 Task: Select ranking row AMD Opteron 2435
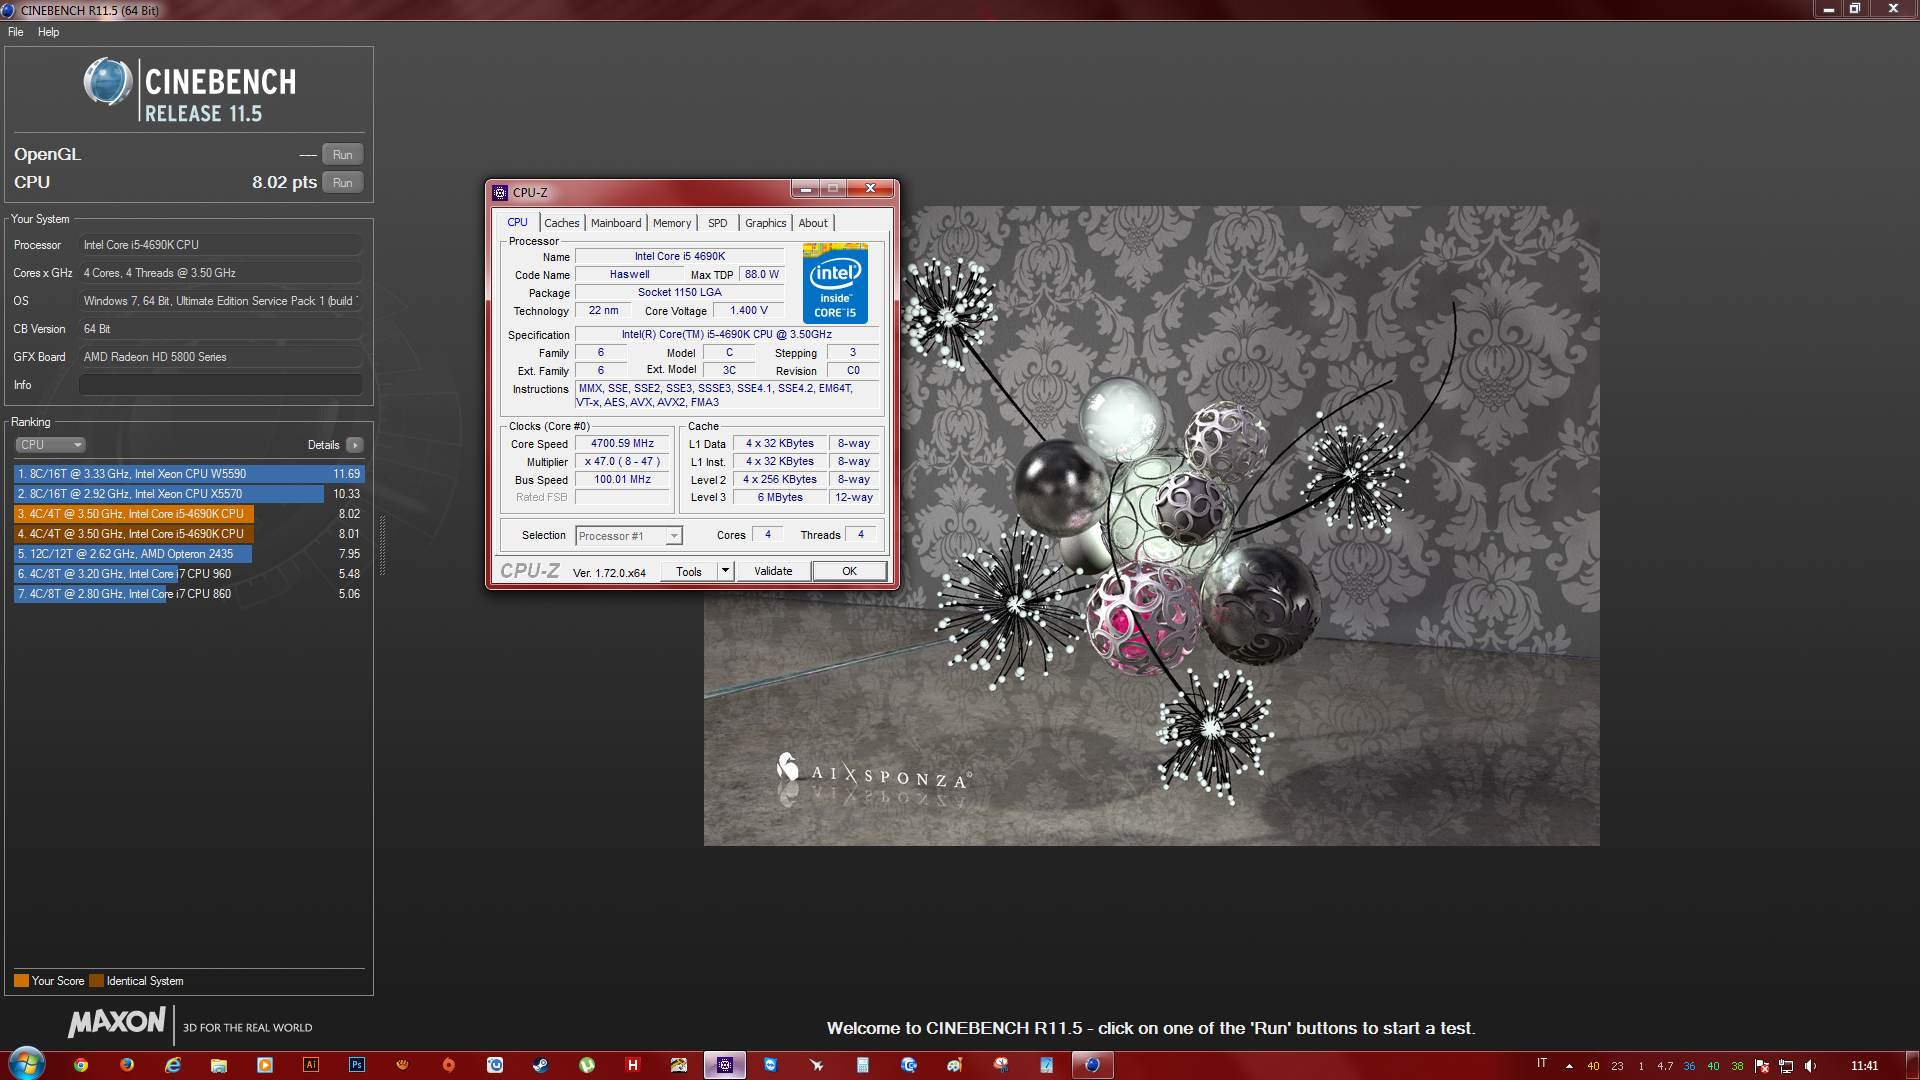pyautogui.click(x=189, y=554)
